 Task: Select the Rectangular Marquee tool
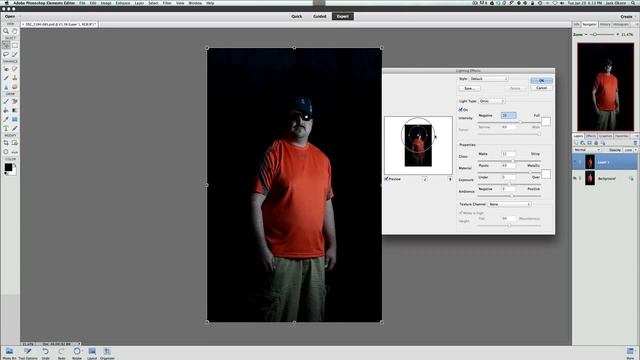click(x=15, y=45)
